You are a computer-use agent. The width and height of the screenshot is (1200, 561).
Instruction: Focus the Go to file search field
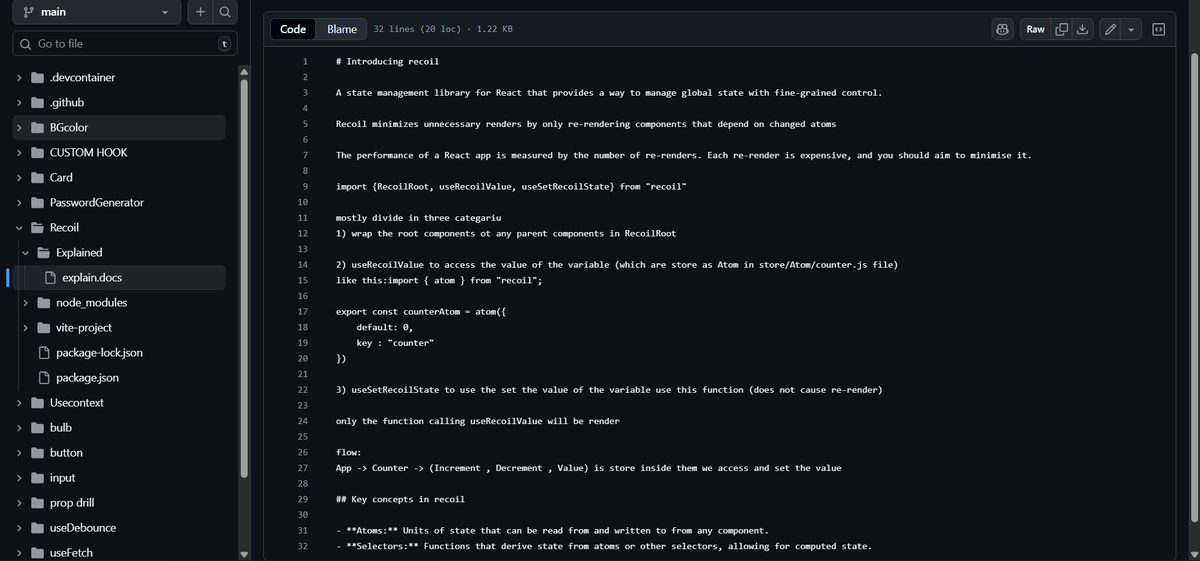click(125, 44)
